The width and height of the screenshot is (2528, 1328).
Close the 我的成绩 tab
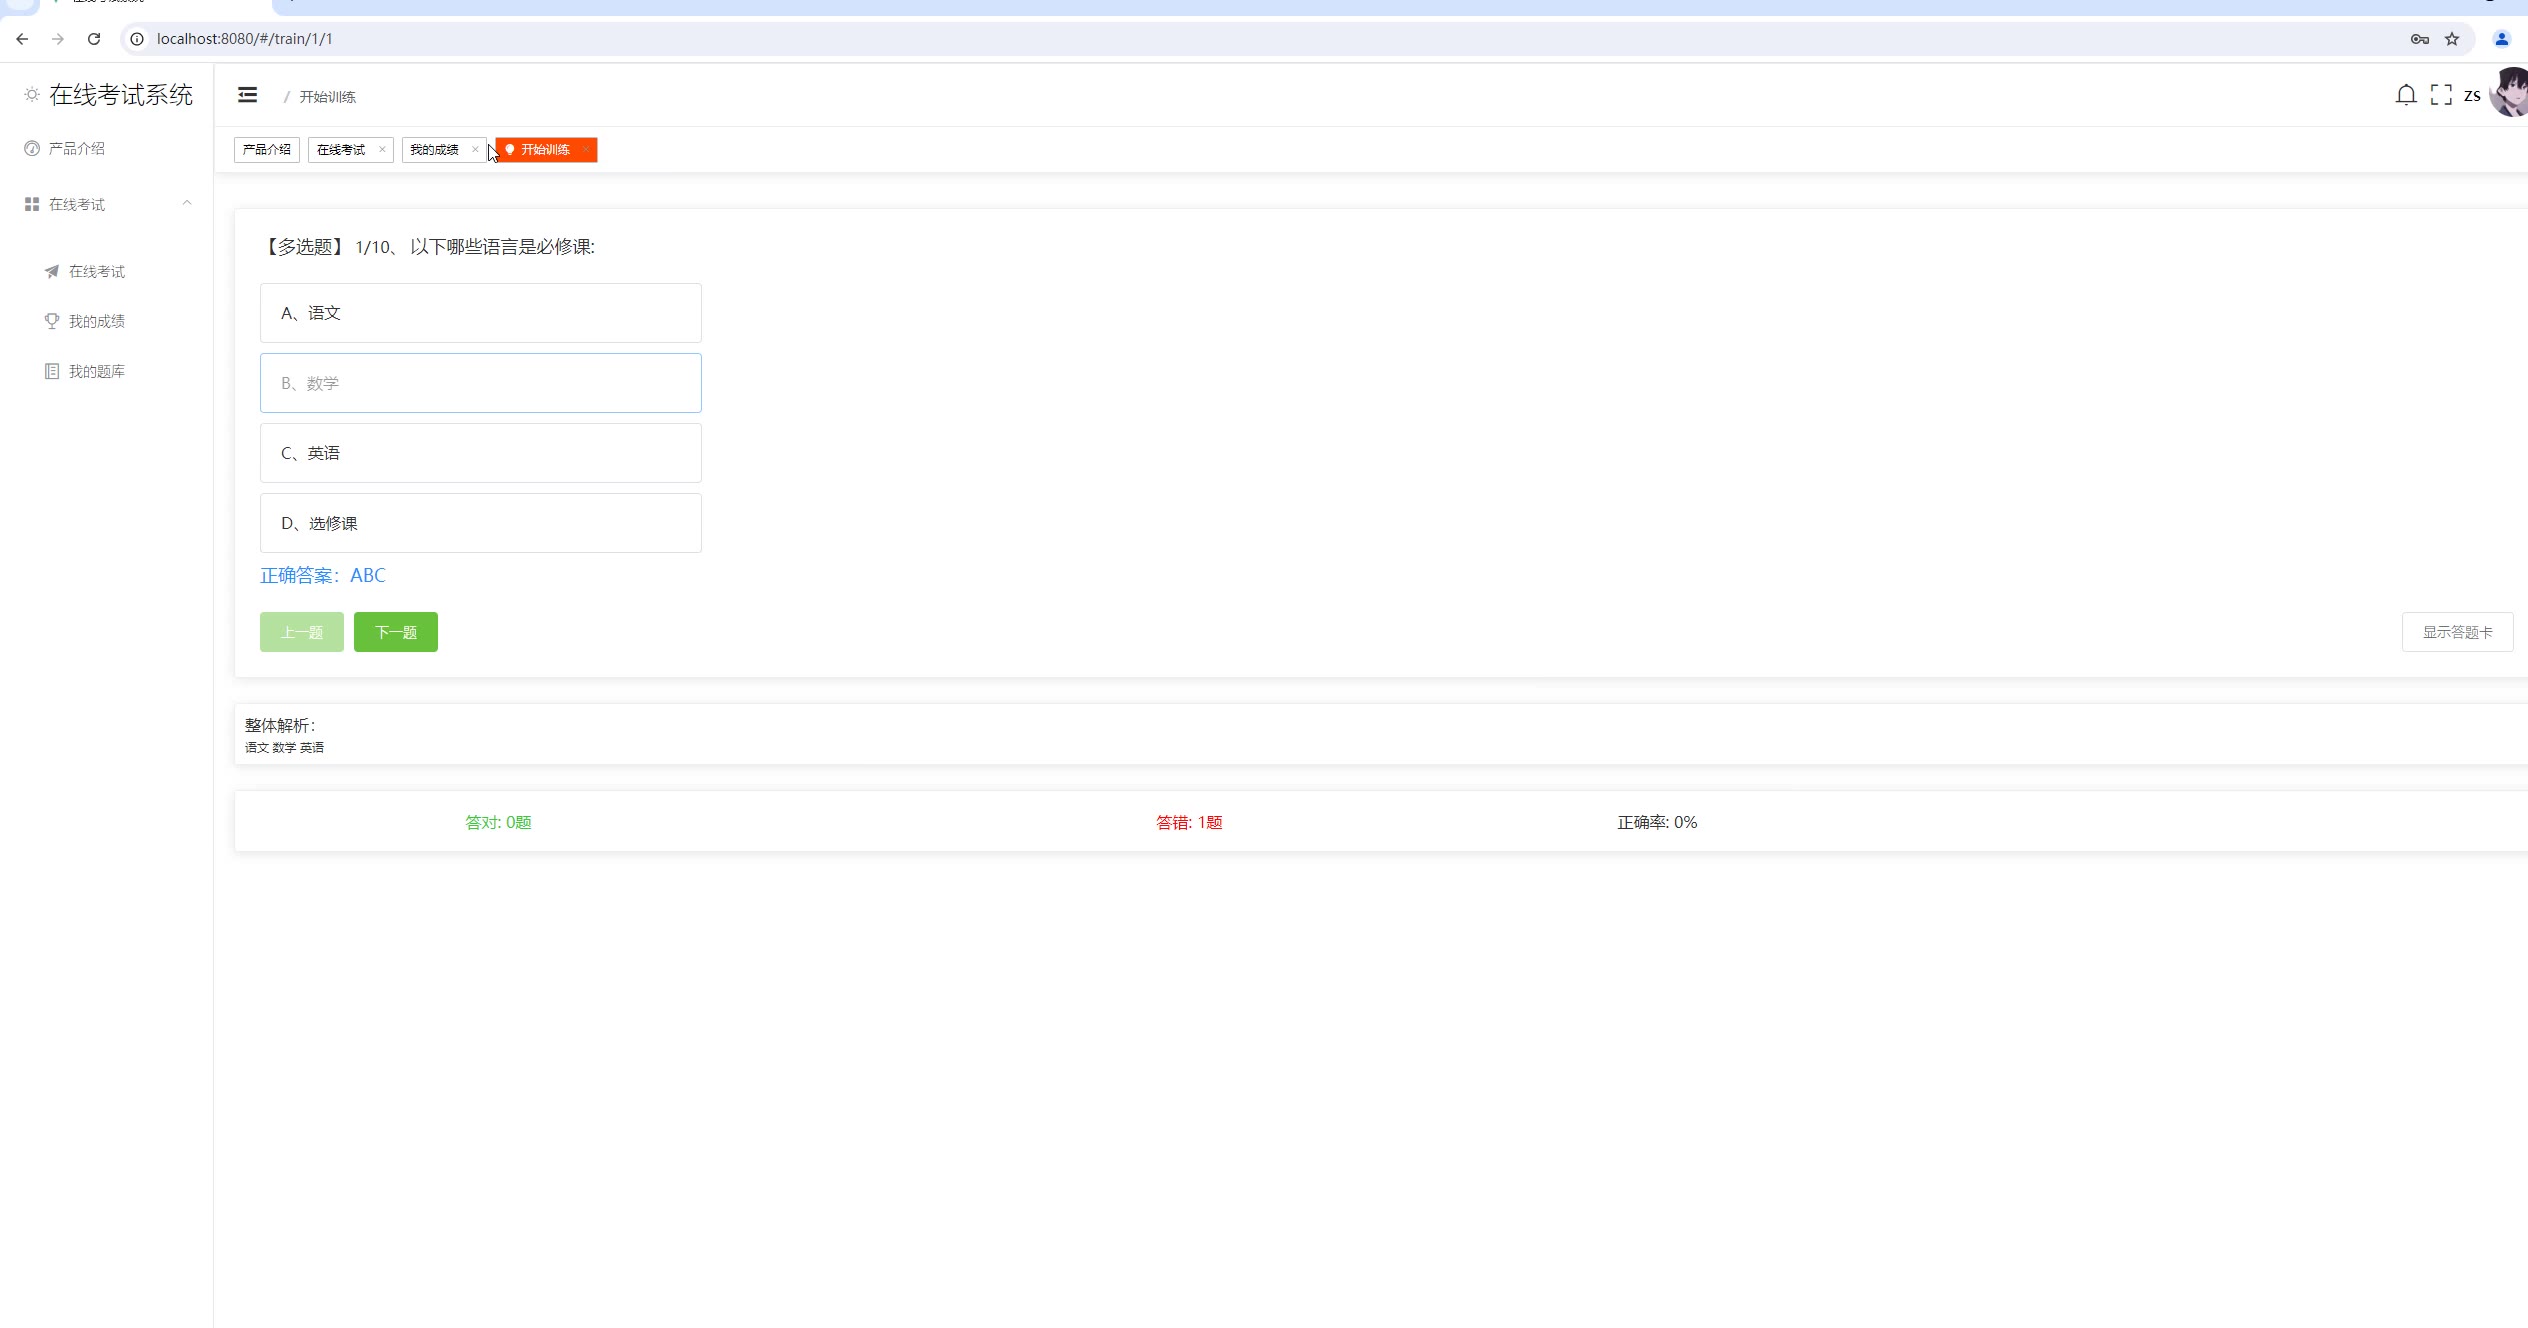tap(475, 150)
